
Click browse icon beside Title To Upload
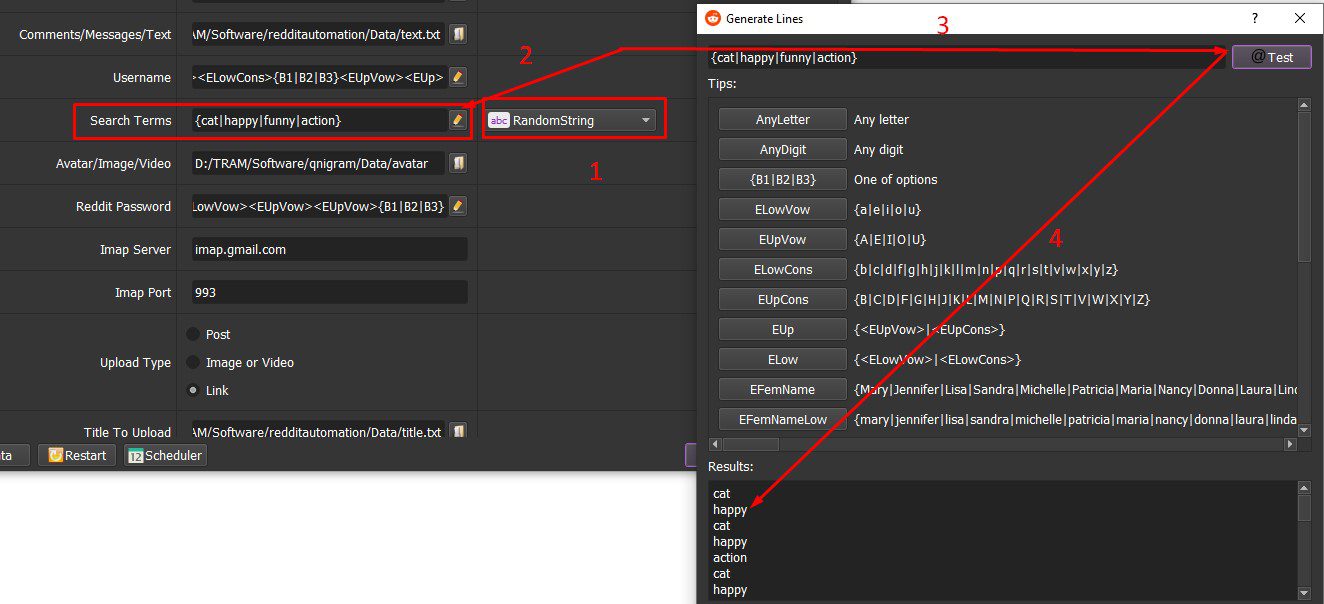point(458,432)
